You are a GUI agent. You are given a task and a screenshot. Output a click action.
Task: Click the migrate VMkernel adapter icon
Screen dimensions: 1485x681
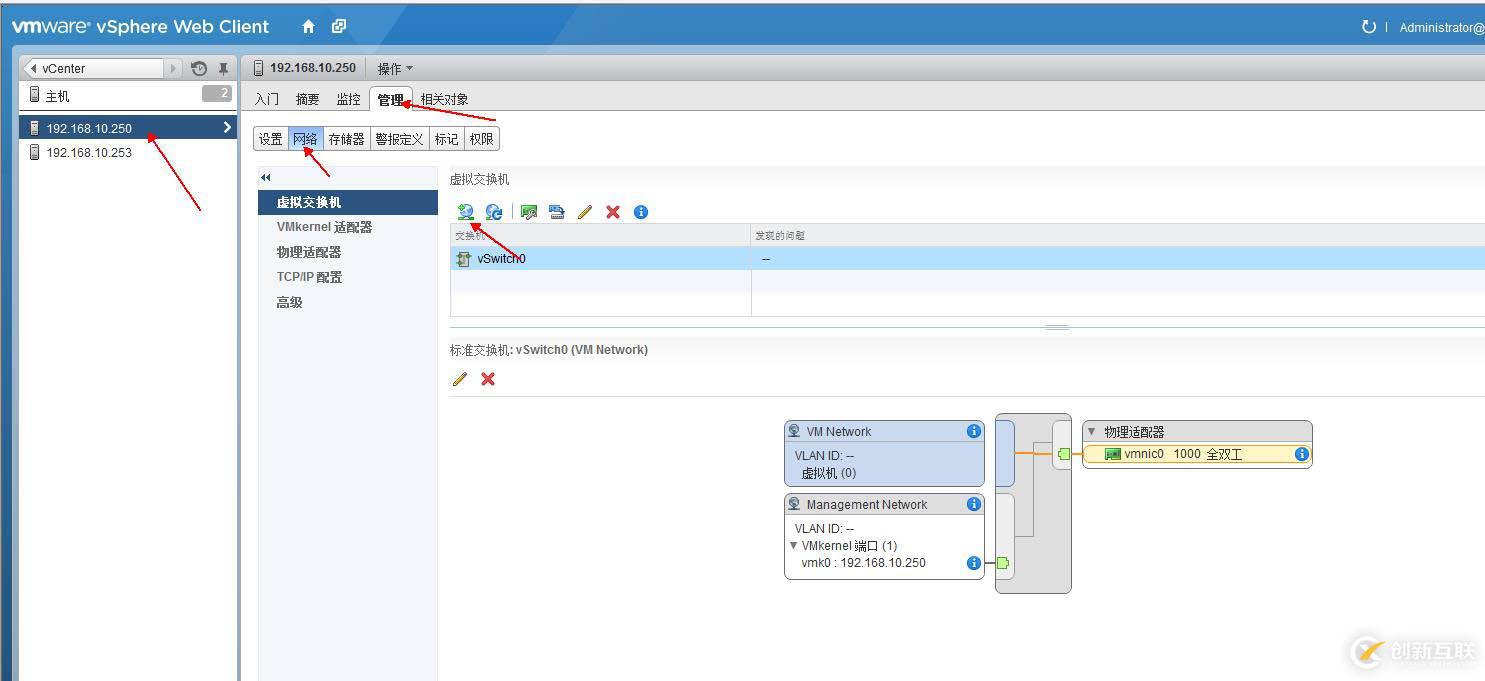[557, 212]
